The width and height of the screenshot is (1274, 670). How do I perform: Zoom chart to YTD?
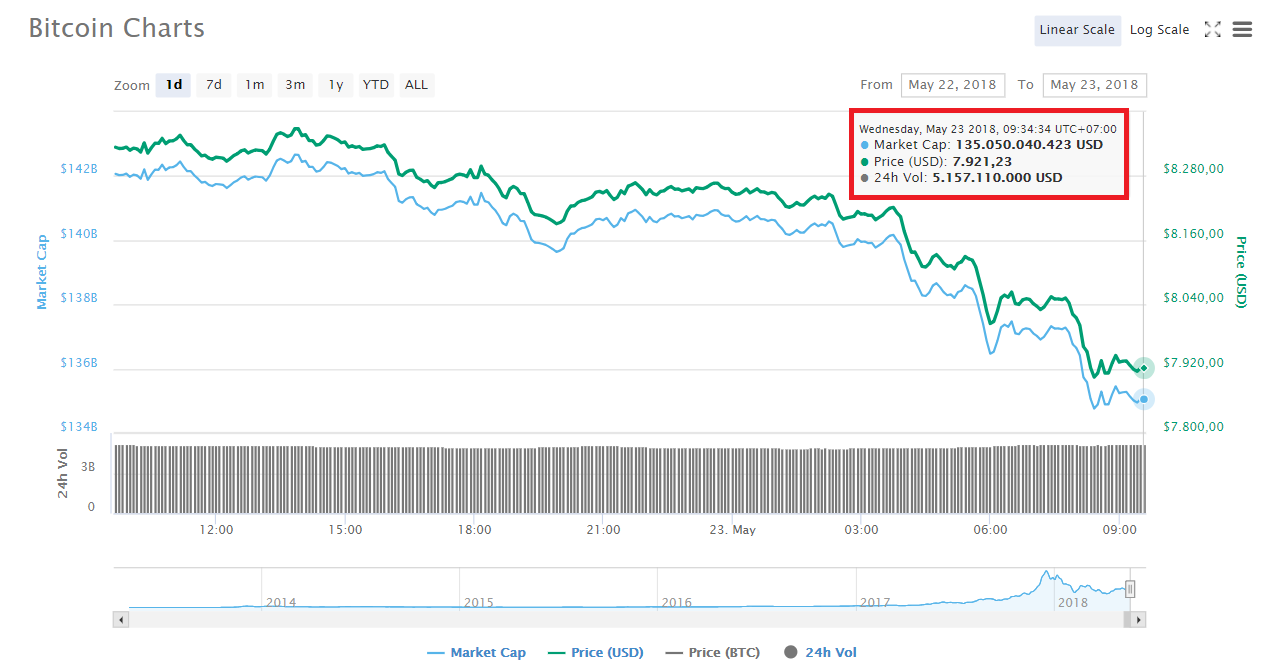[x=376, y=85]
